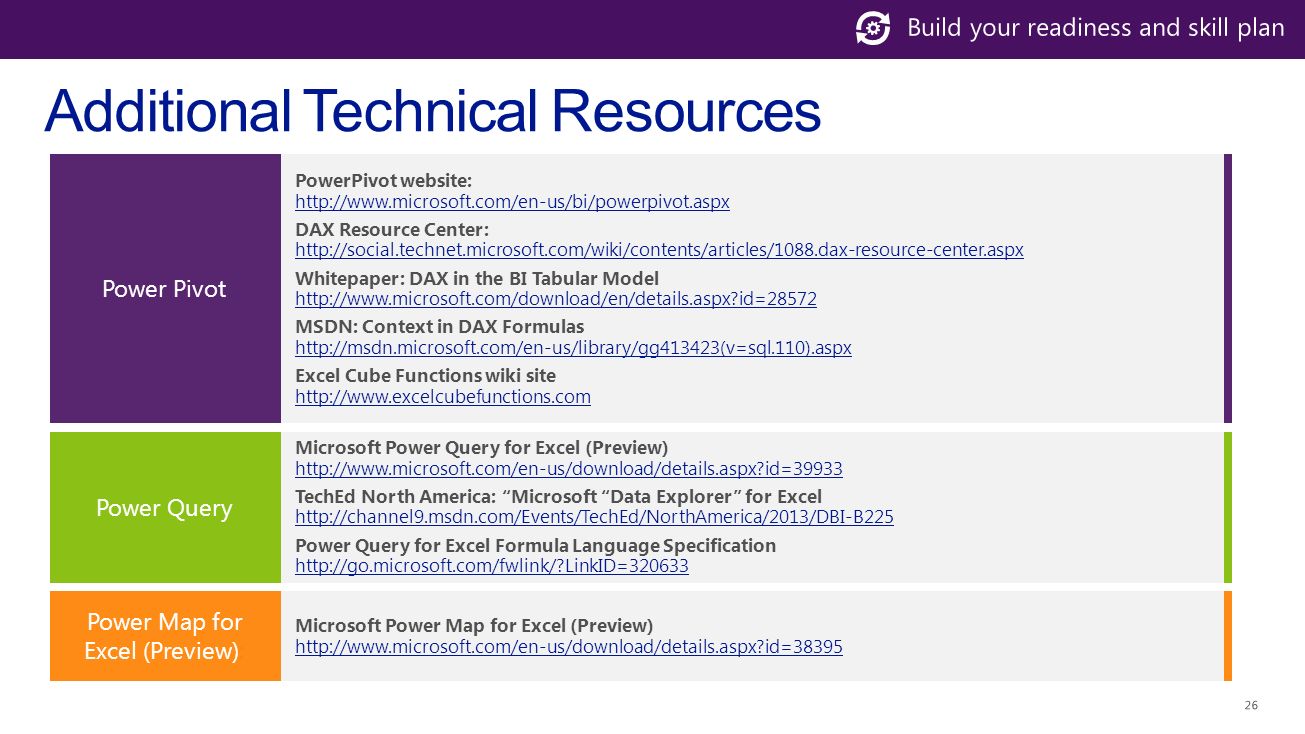
Task: Open the Power Query download link id=39933
Action: (569, 469)
